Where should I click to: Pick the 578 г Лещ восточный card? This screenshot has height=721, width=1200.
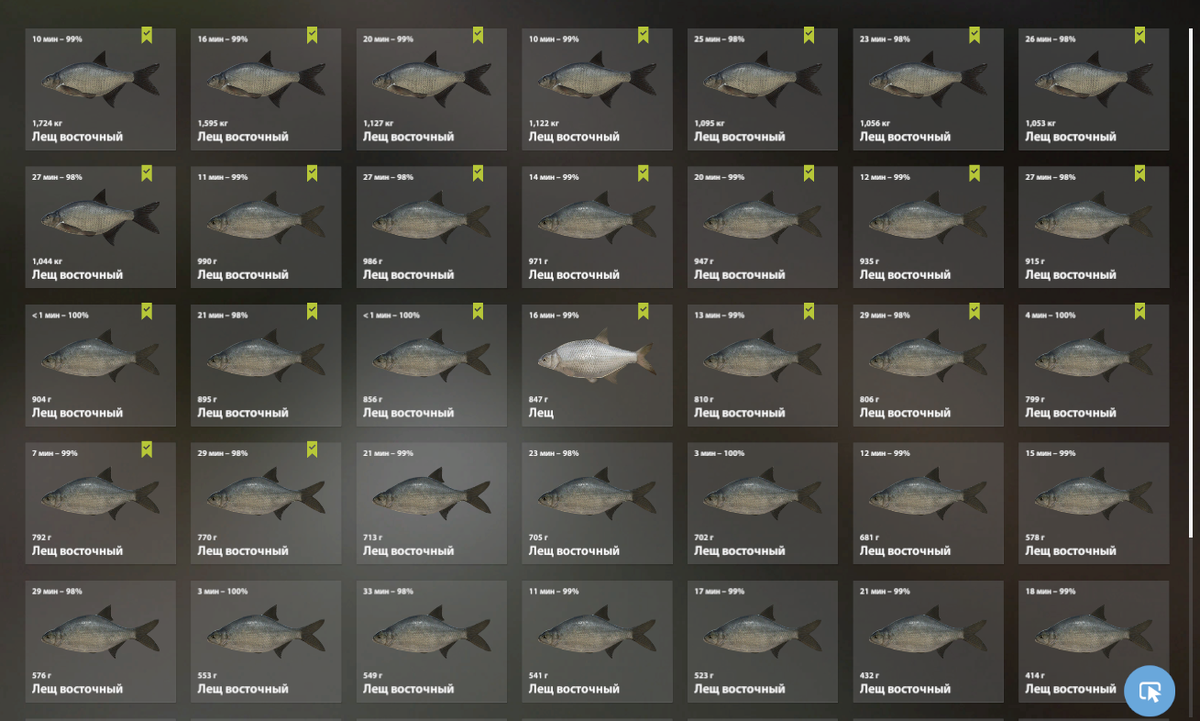pyautogui.click(x=1094, y=503)
